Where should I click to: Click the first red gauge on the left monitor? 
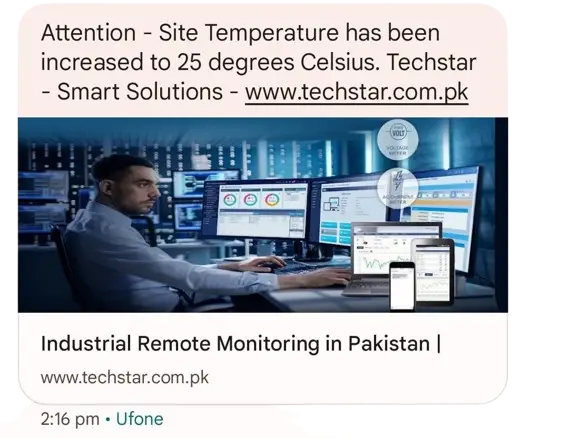(230, 200)
